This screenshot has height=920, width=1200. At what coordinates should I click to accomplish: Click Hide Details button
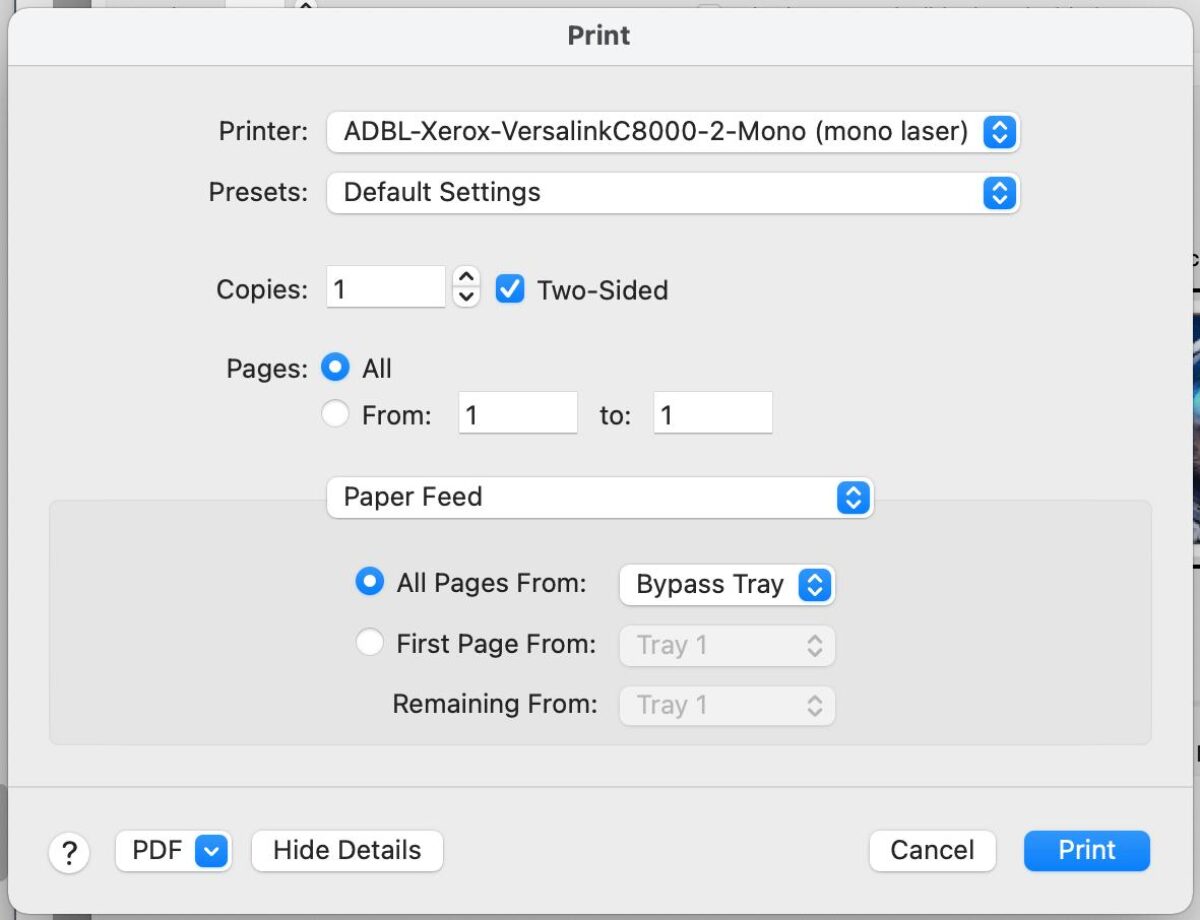(347, 851)
